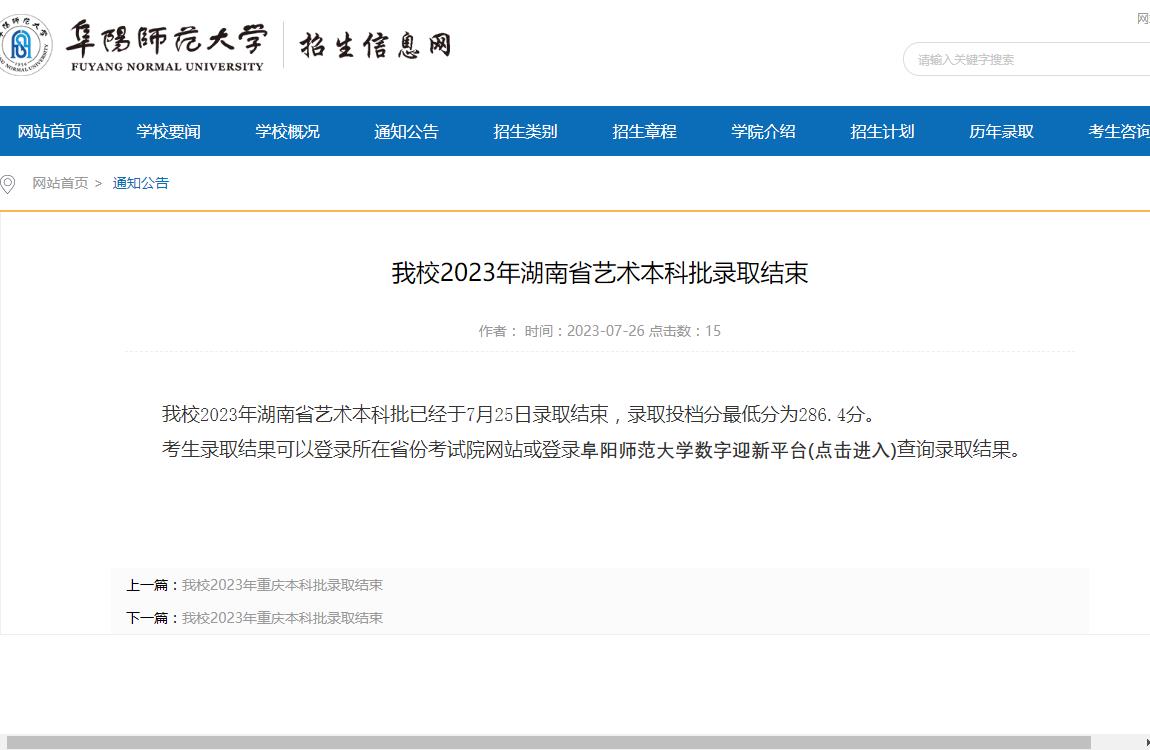This screenshot has width=1150, height=750.
Task: Click the date text 时间：2023-07-26
Action: pyautogui.click(x=585, y=331)
